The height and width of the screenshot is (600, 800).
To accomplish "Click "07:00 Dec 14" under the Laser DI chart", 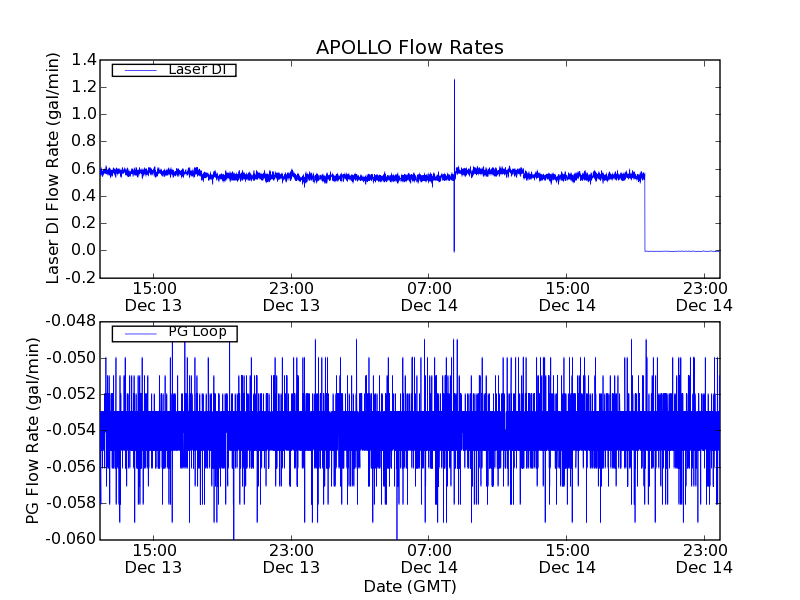I will click(429, 297).
